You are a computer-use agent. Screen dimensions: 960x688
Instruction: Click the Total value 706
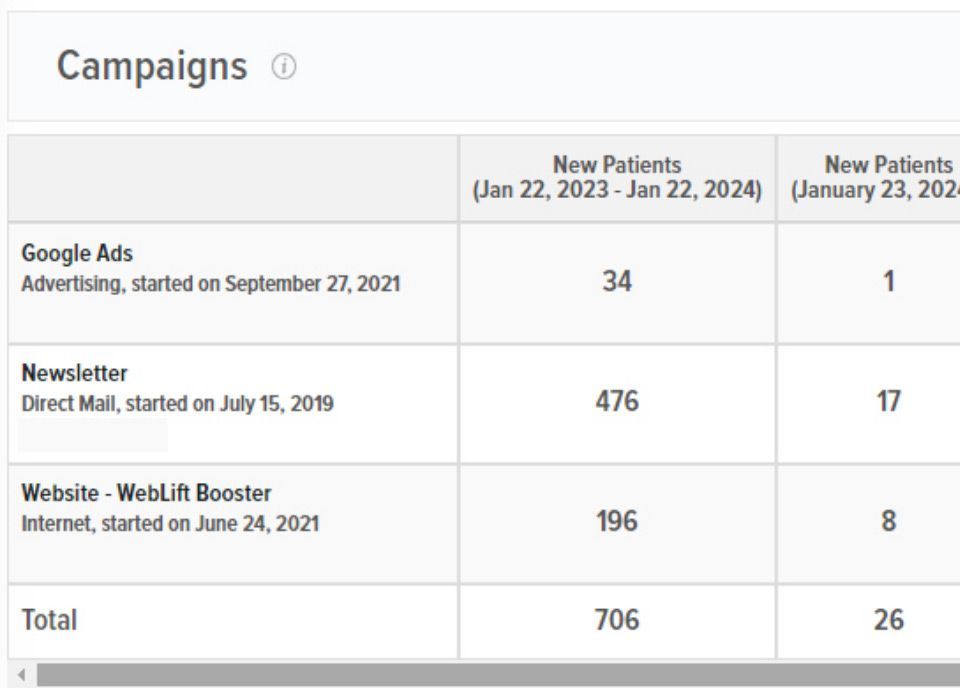616,620
